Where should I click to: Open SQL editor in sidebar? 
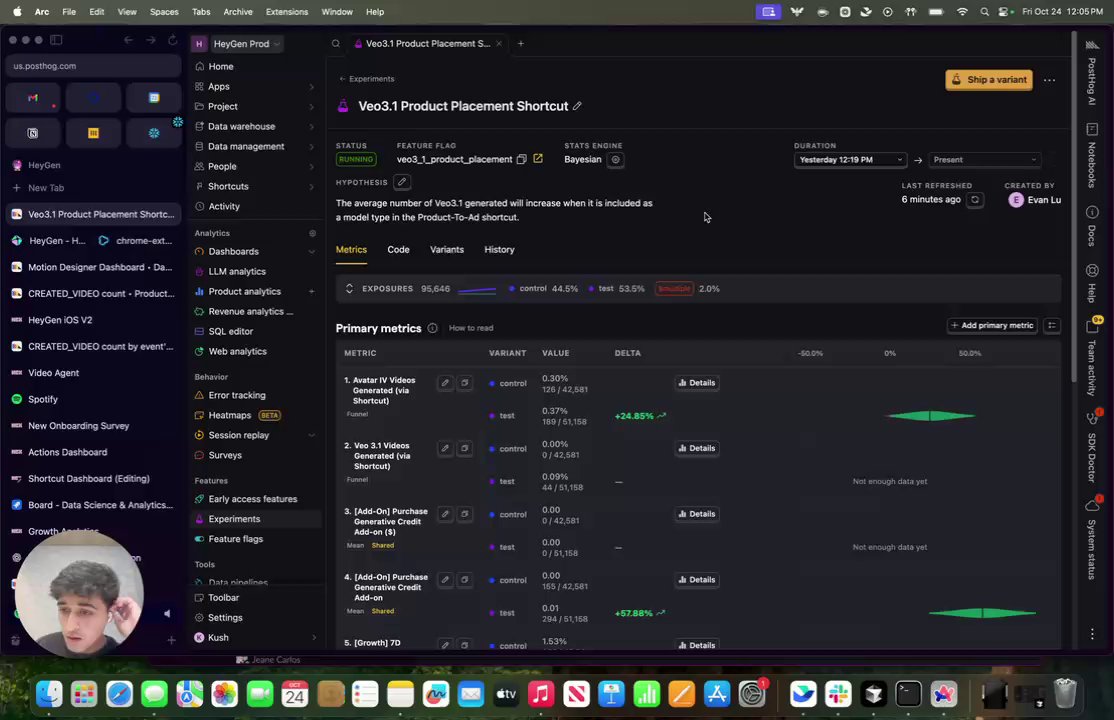[x=230, y=331]
